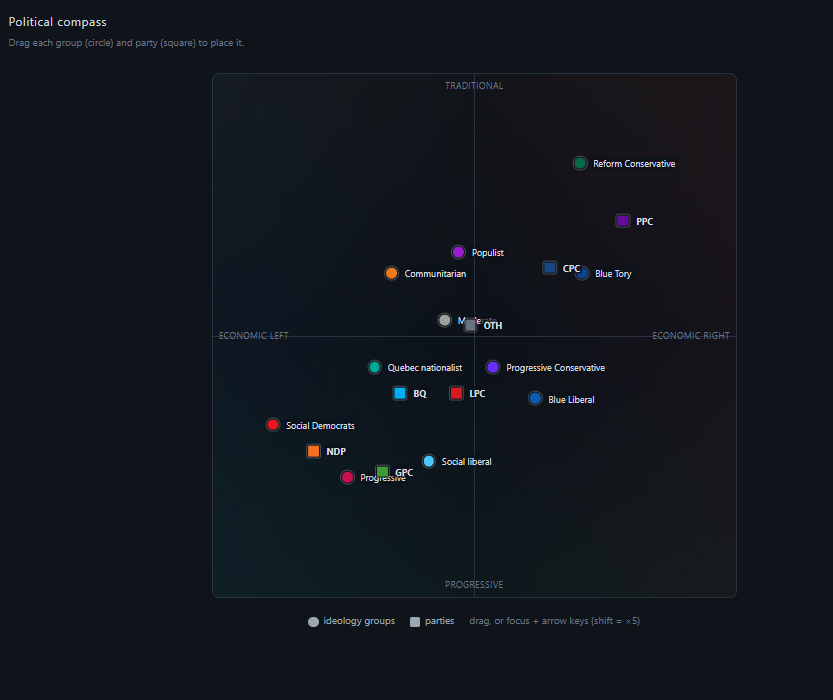Select the Blue Liberal circle marker
This screenshot has width=833, height=700.
pos(536,398)
